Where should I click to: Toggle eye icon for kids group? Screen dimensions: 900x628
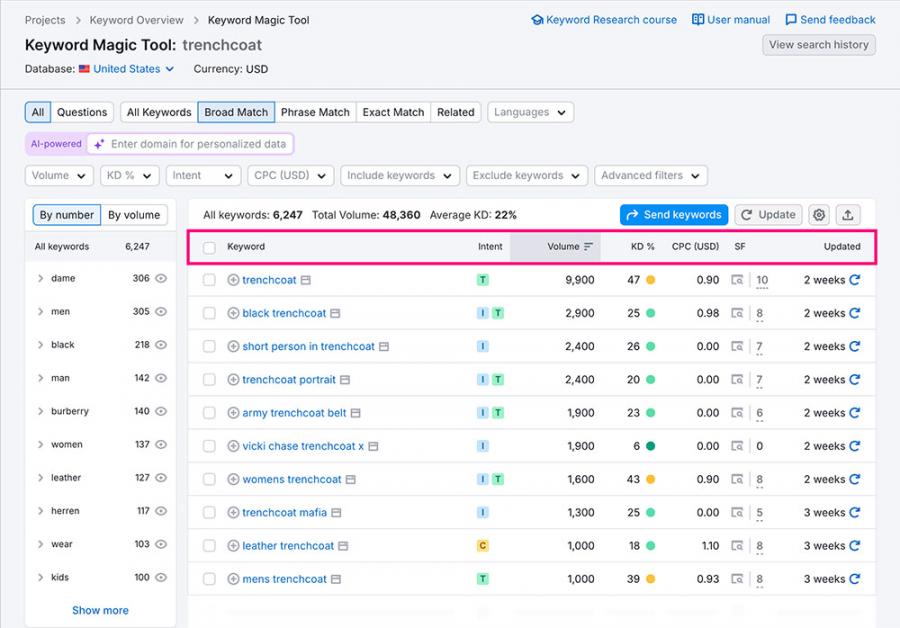pyautogui.click(x=161, y=577)
